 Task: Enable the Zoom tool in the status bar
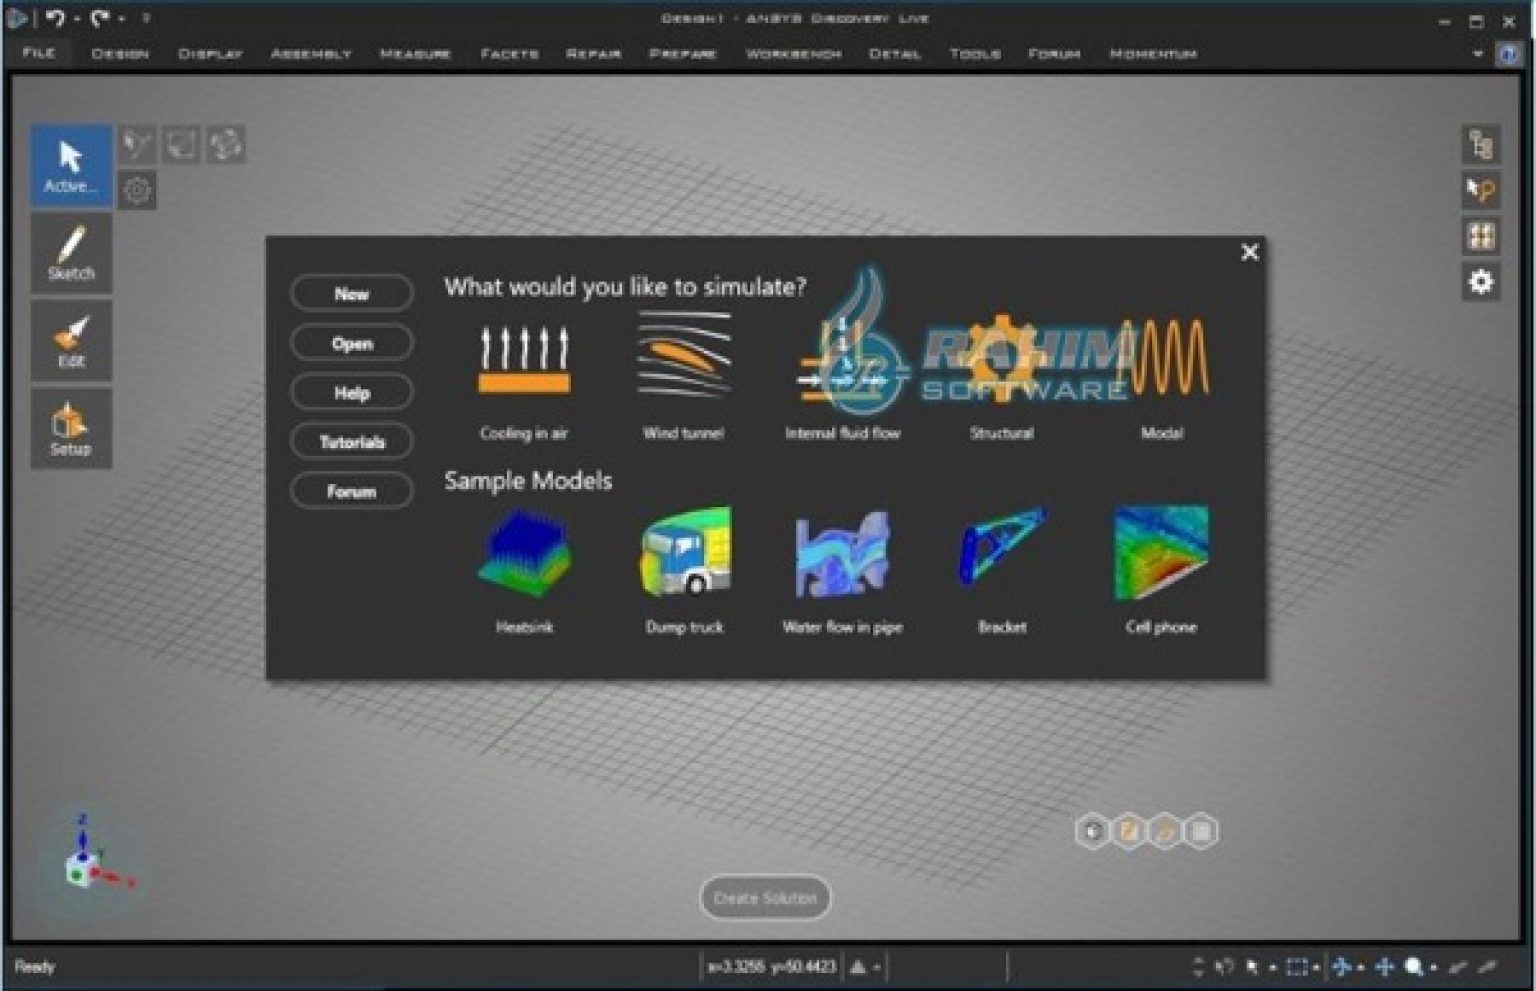[1412, 967]
